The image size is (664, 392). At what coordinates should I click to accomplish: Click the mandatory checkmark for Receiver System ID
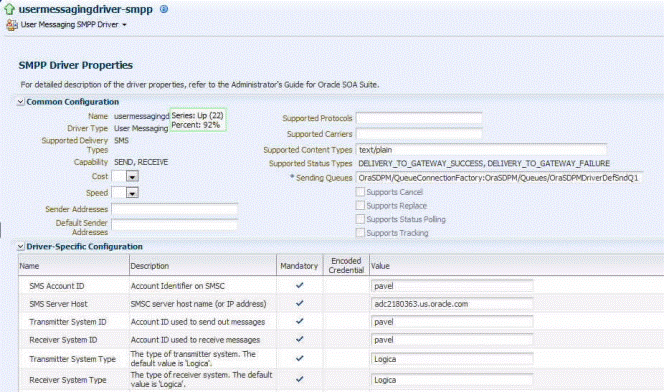[x=299, y=339]
